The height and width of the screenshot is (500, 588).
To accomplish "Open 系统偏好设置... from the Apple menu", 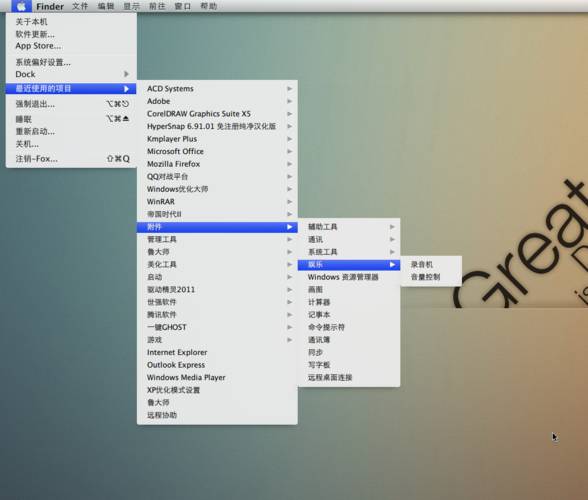I will [71, 62].
